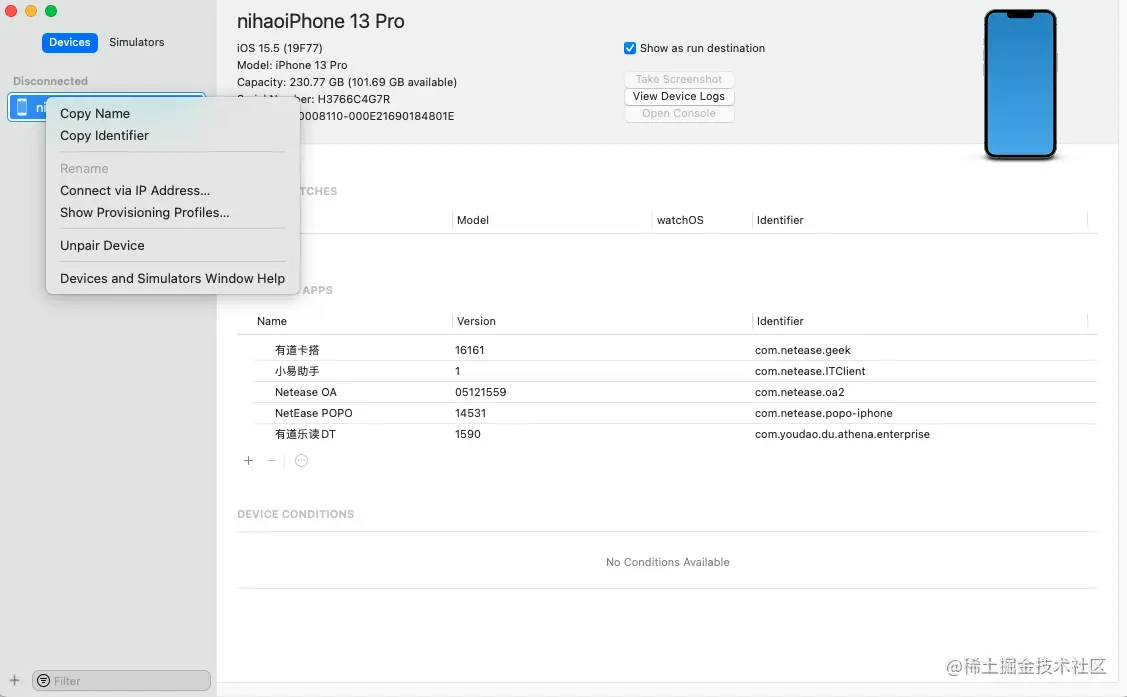This screenshot has width=1127, height=697.
Task: Click the Version column header
Action: click(x=477, y=321)
